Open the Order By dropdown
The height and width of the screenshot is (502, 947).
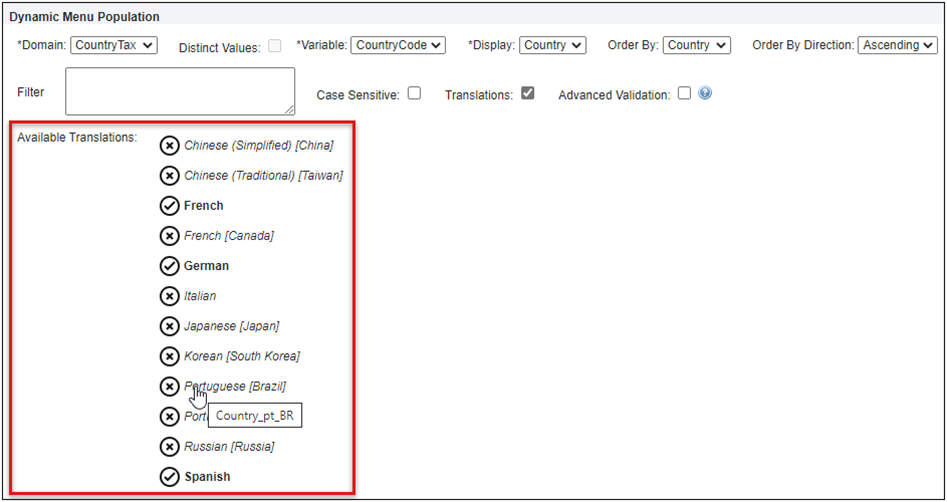[696, 45]
